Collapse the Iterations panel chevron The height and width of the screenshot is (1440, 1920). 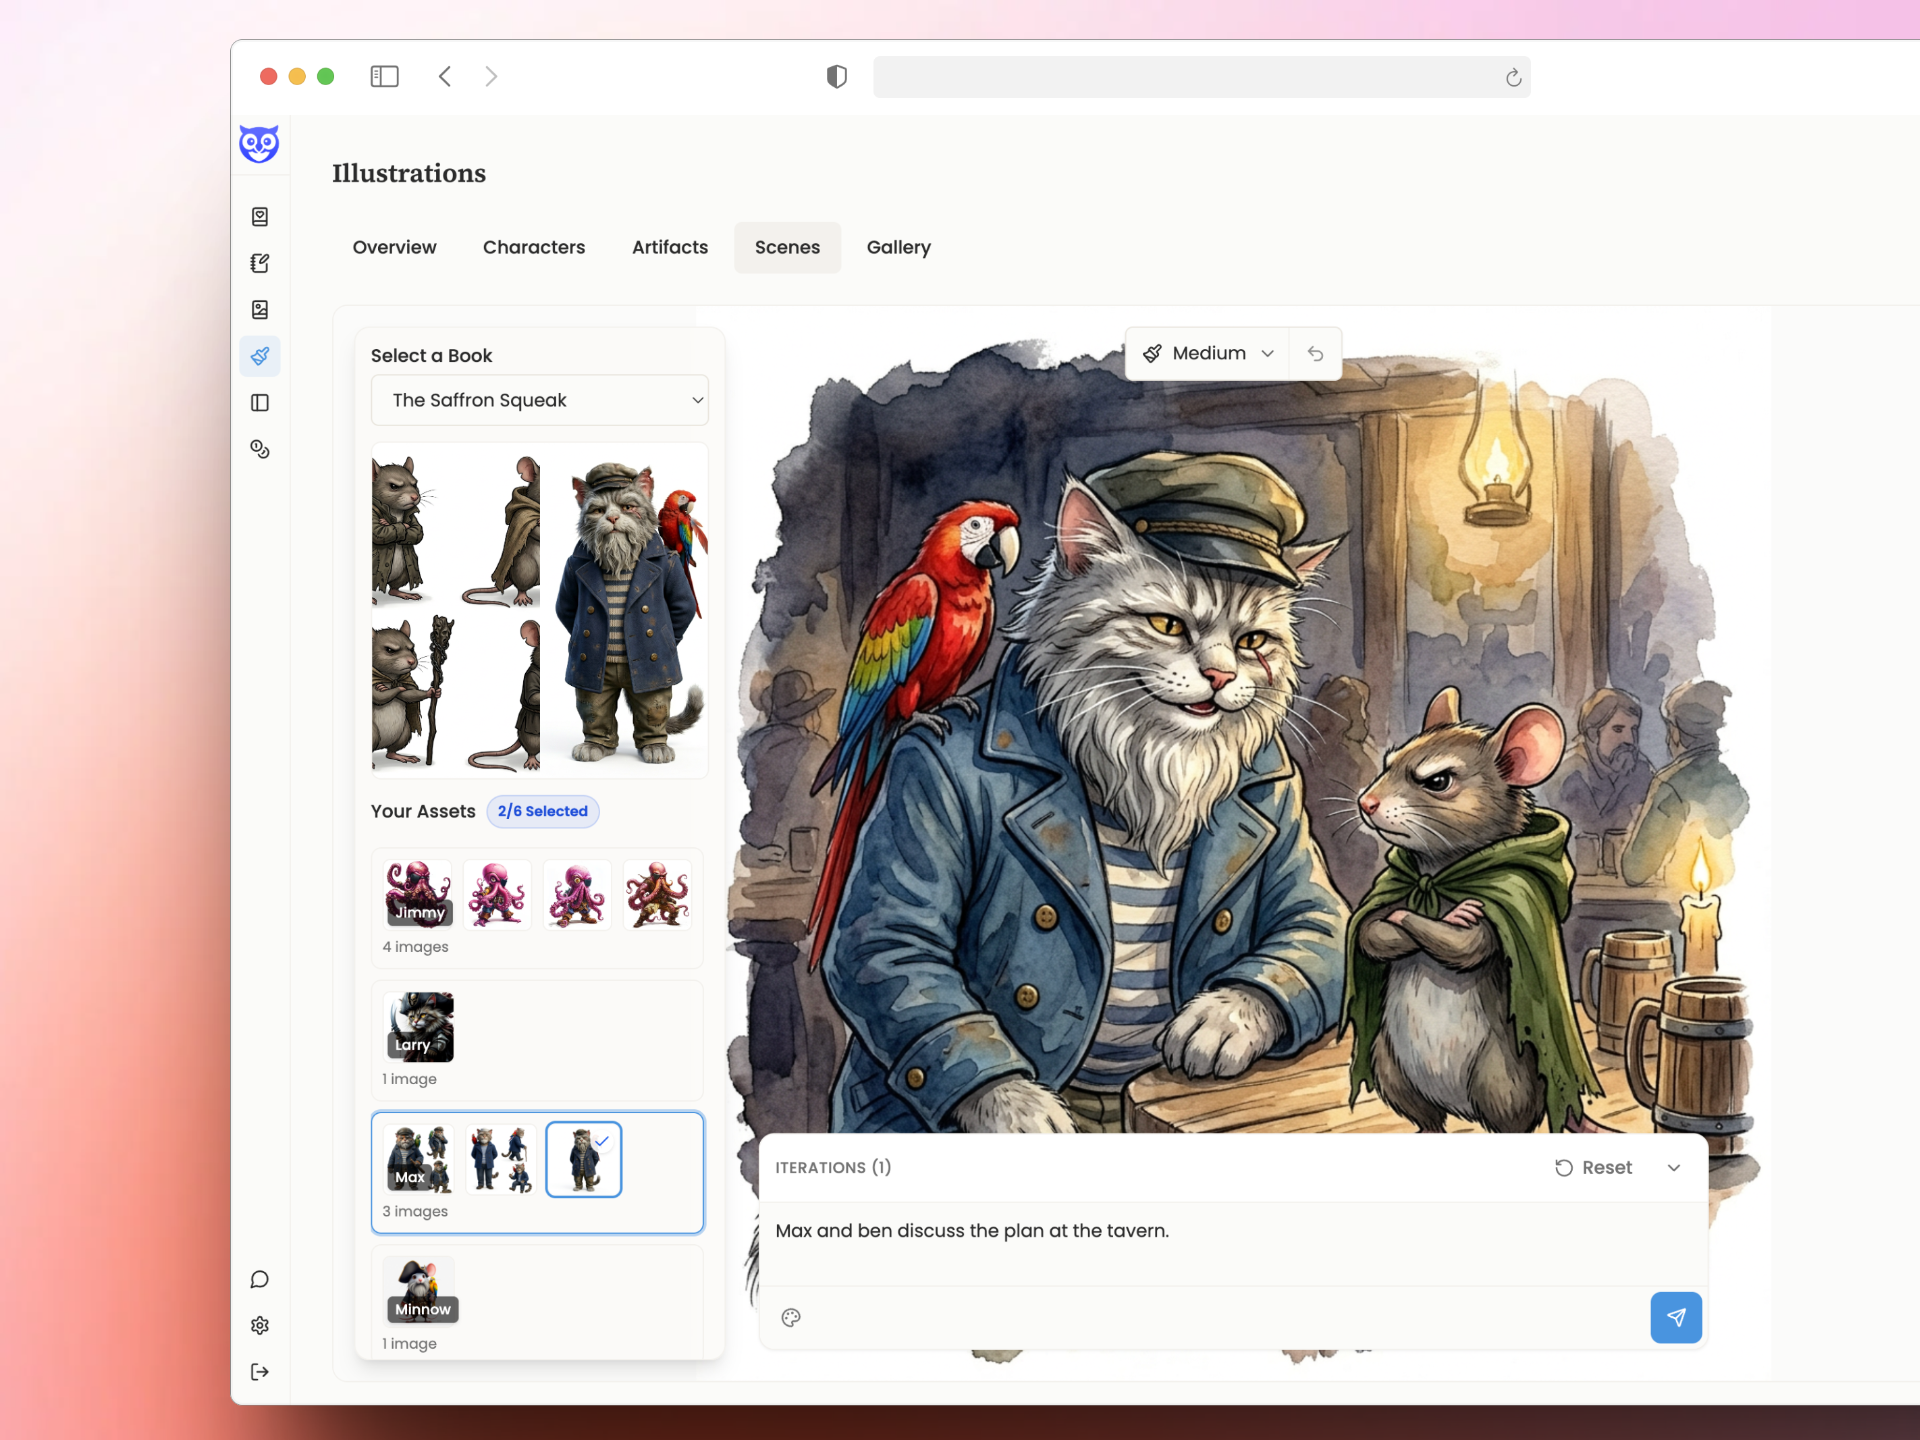[1674, 1167]
